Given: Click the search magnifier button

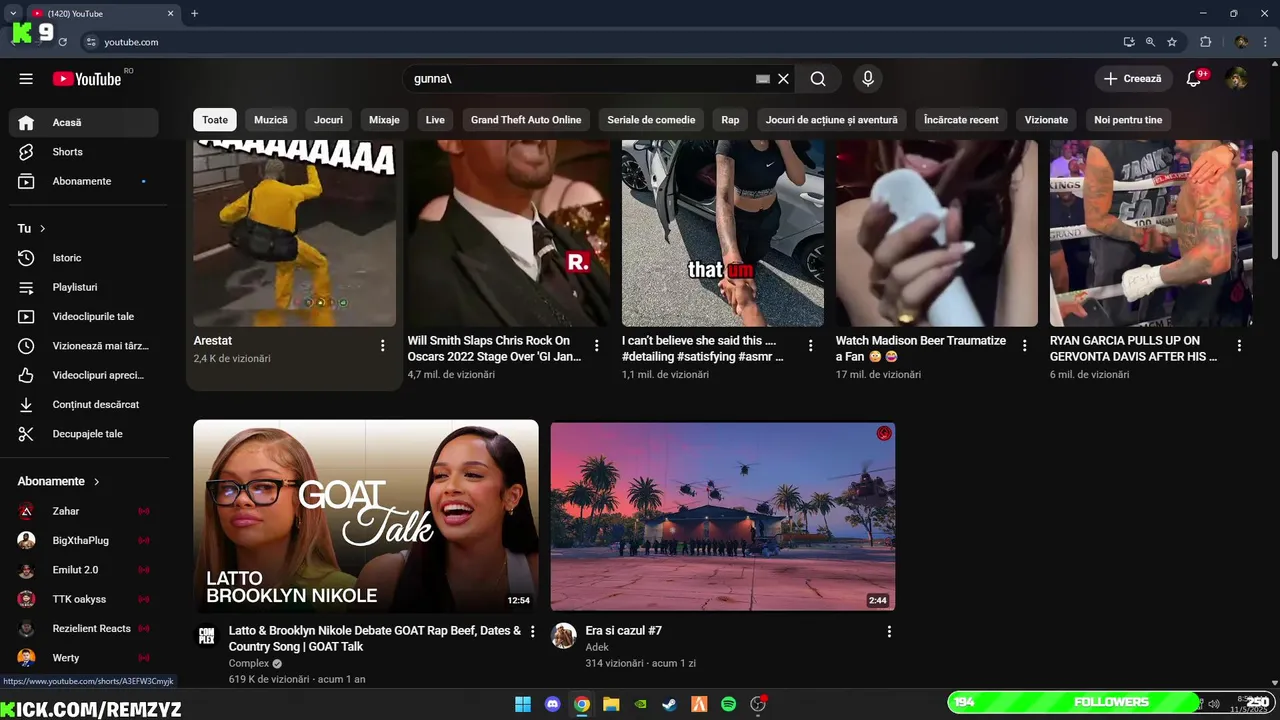Looking at the screenshot, I should click(818, 79).
